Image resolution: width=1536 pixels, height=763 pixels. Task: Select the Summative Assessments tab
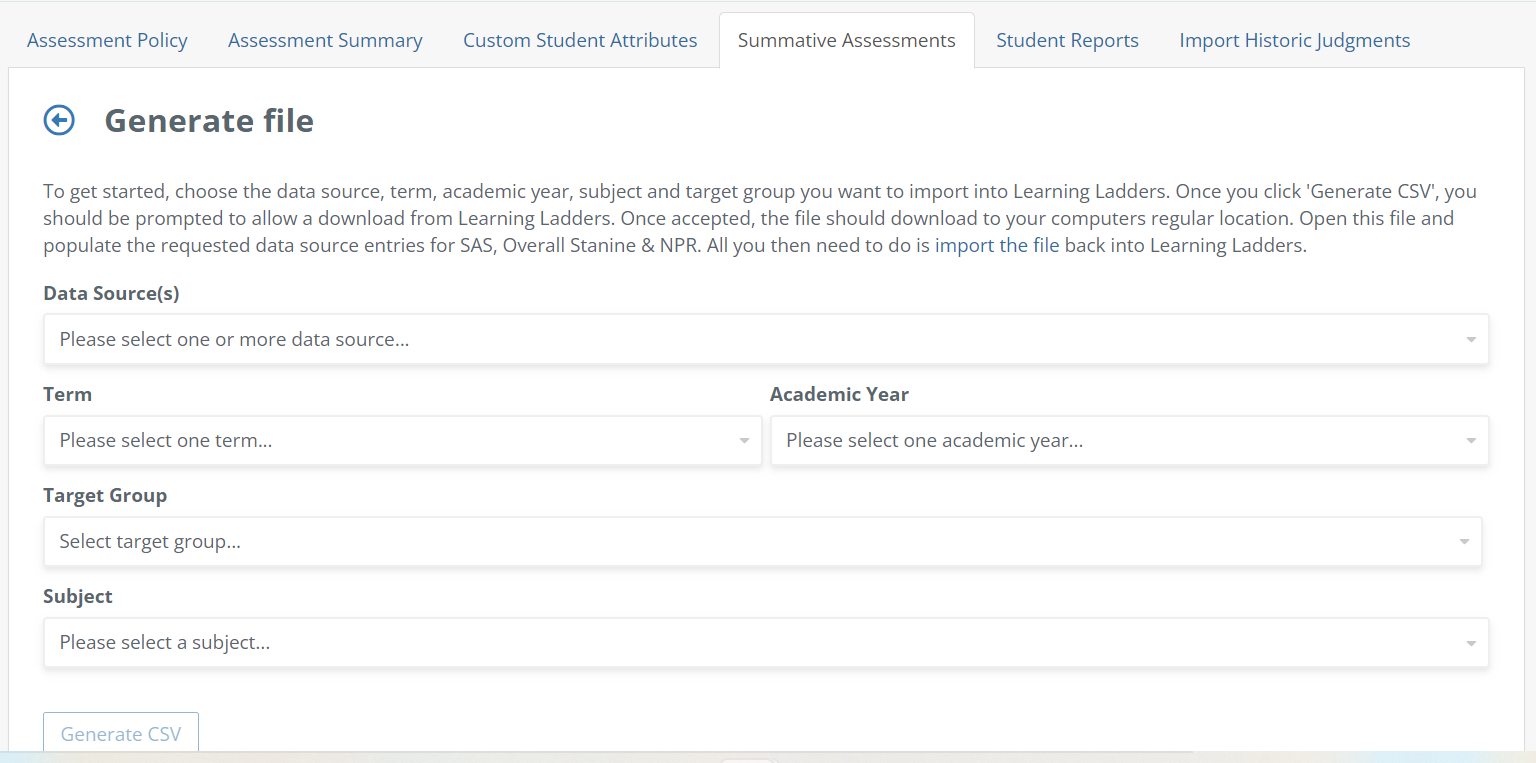846,41
